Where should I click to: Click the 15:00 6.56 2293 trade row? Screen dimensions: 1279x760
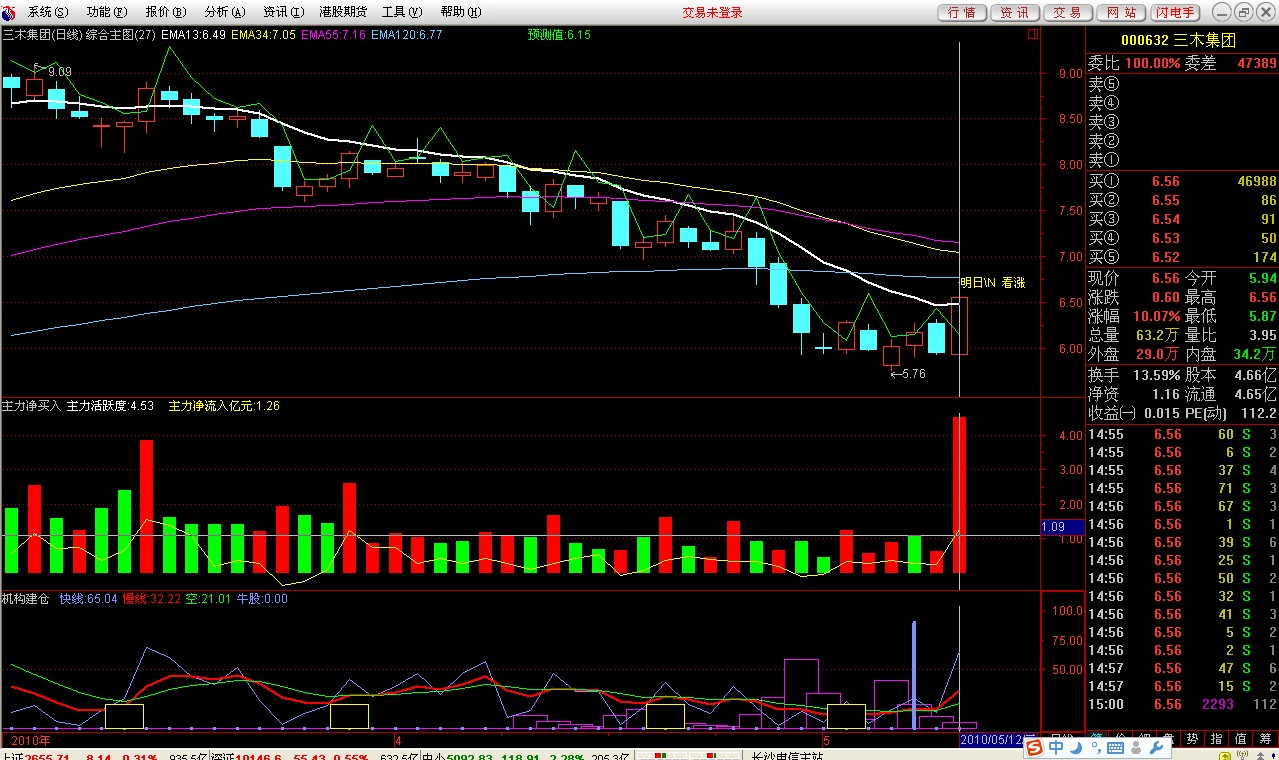tap(1182, 704)
